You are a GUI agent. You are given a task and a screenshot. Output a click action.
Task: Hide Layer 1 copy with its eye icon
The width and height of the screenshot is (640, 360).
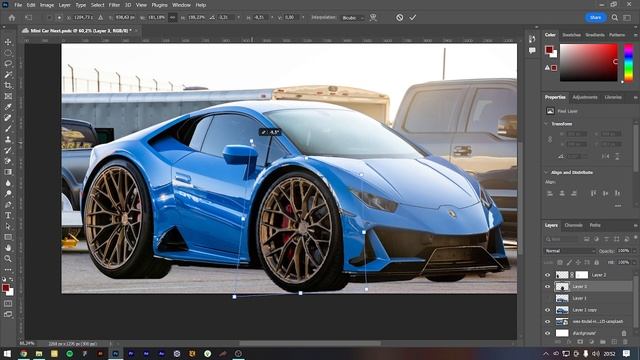548,310
